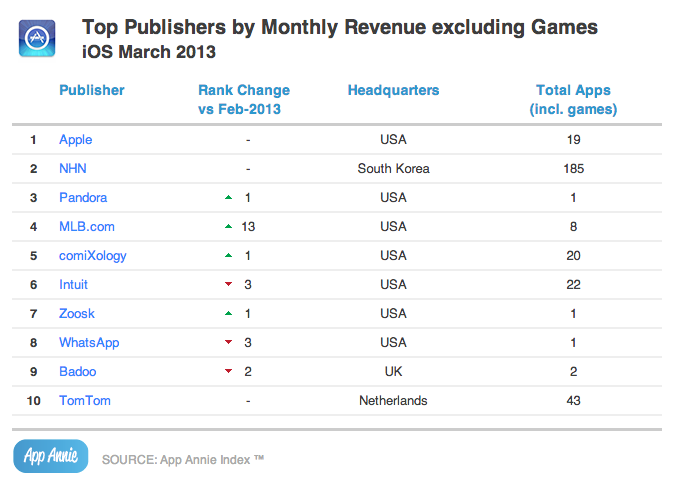Click the green up arrow in Zoosk row
689x487 pixels.
(x=228, y=313)
